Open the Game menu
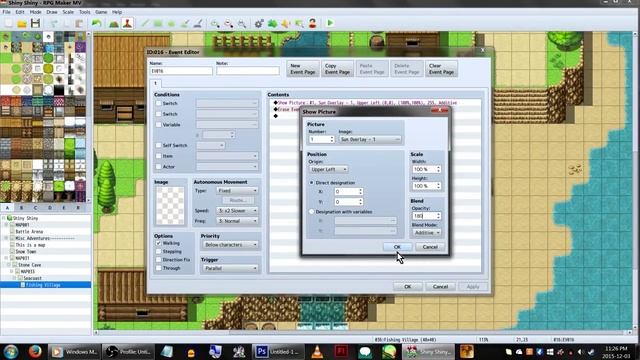 101,12
